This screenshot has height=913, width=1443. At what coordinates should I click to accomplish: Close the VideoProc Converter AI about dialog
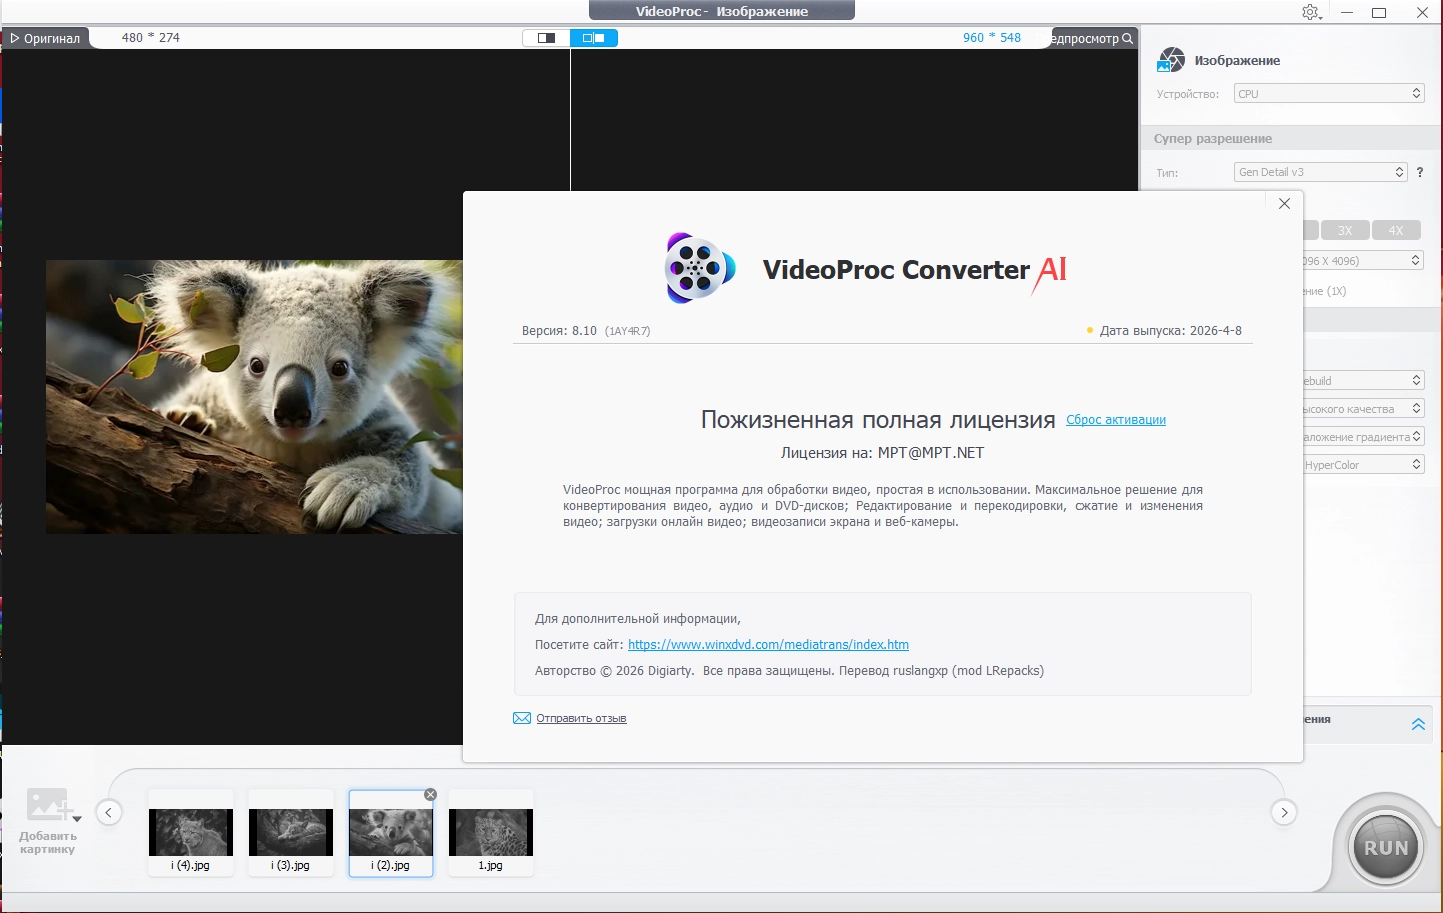(1284, 203)
